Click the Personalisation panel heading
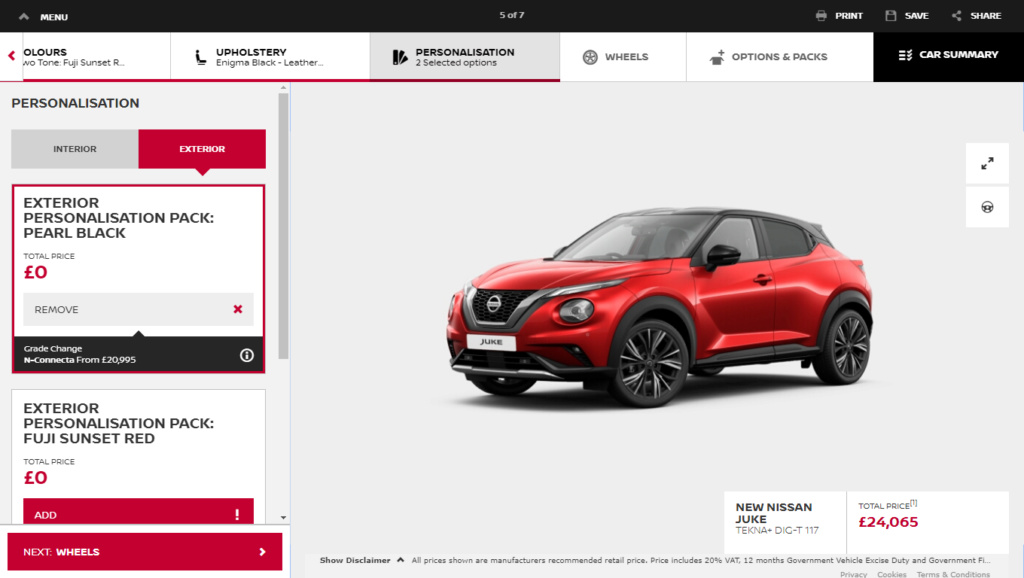1024x578 pixels. 75,103
